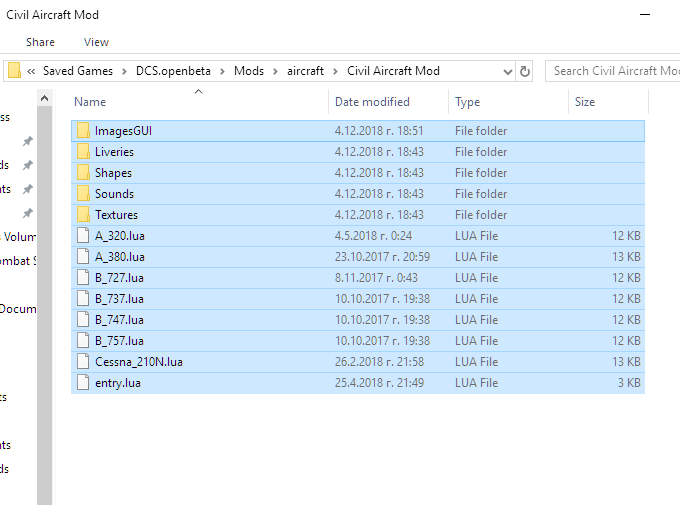The height and width of the screenshot is (505, 680).
Task: Click the A_380.lua file icon
Action: (x=83, y=257)
